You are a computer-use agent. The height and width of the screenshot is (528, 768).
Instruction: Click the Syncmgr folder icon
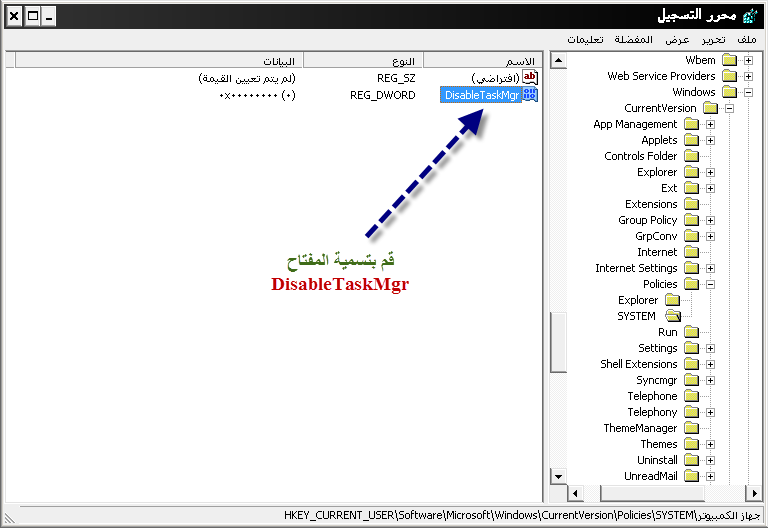point(691,380)
